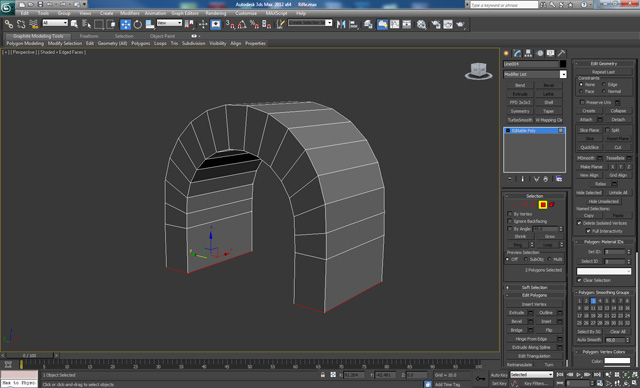Open the Graph Editors menu

tap(184, 13)
